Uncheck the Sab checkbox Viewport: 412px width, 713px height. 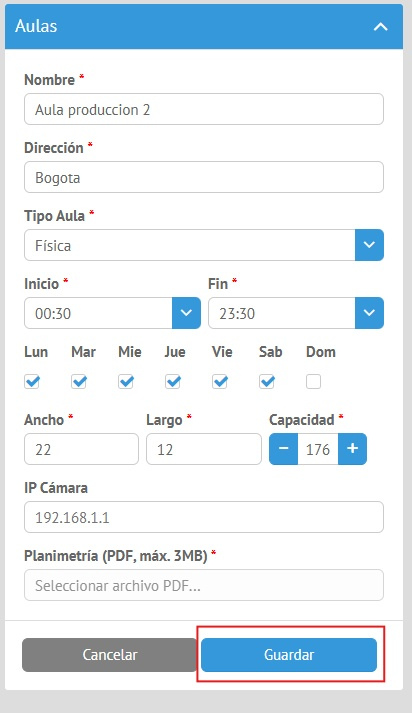[266, 382]
